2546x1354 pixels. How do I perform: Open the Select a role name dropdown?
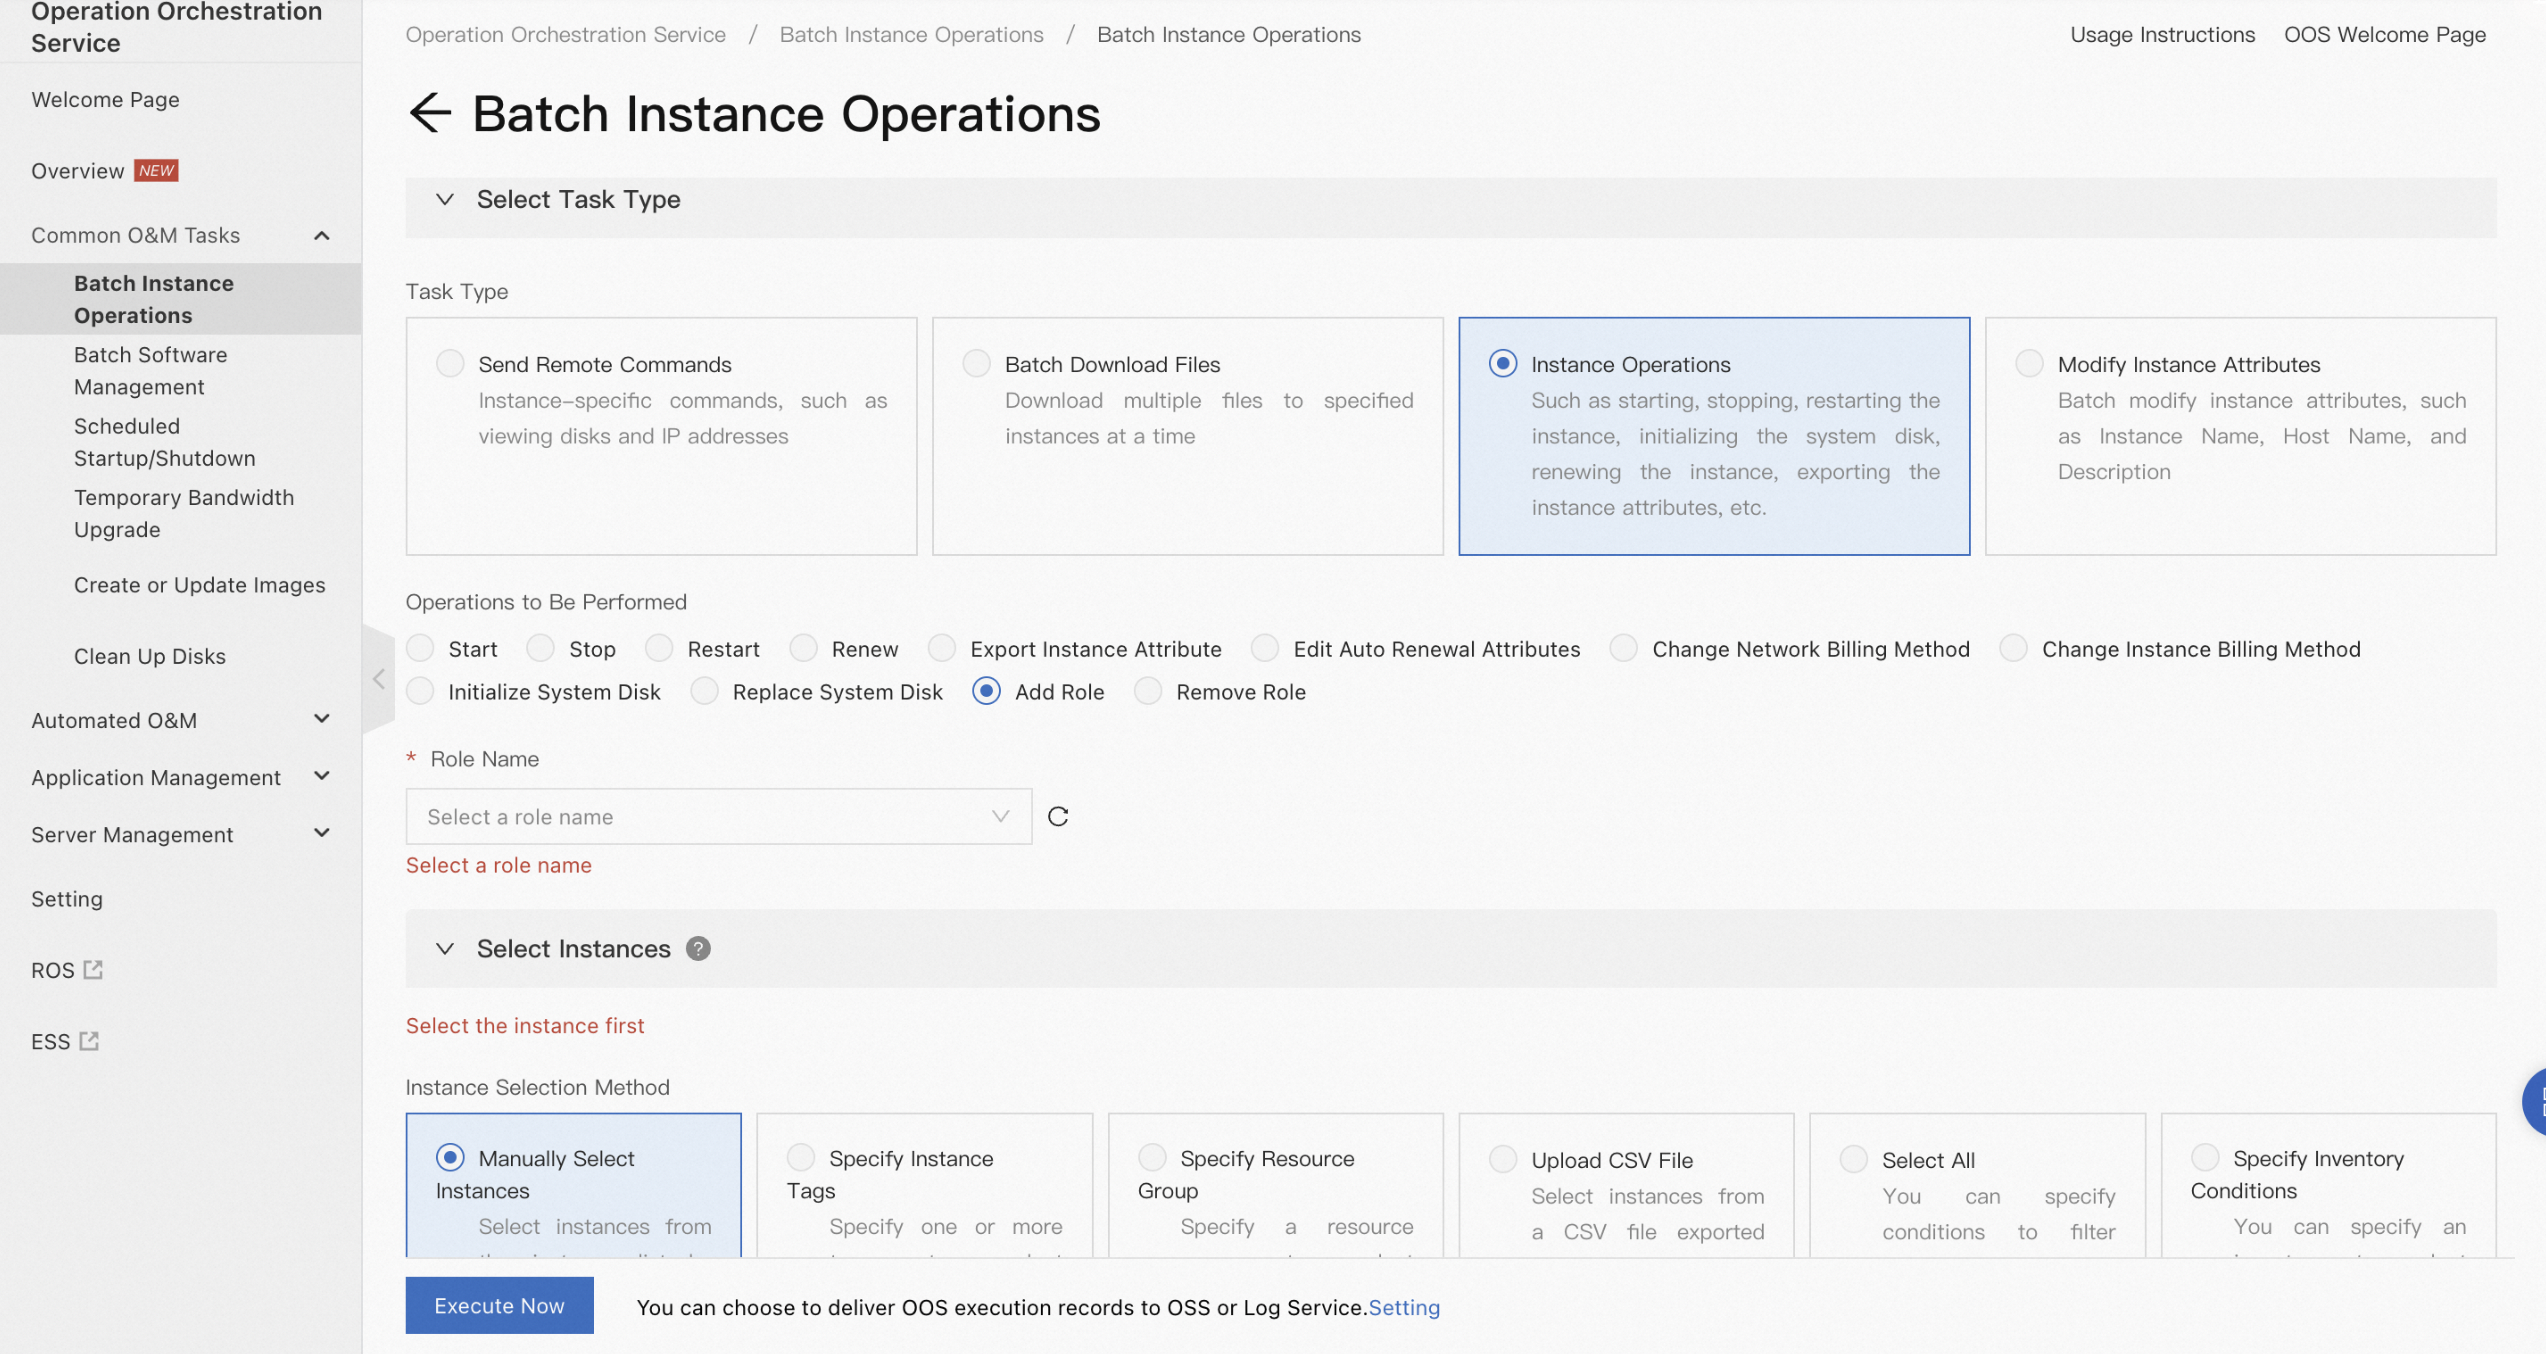pos(719,817)
